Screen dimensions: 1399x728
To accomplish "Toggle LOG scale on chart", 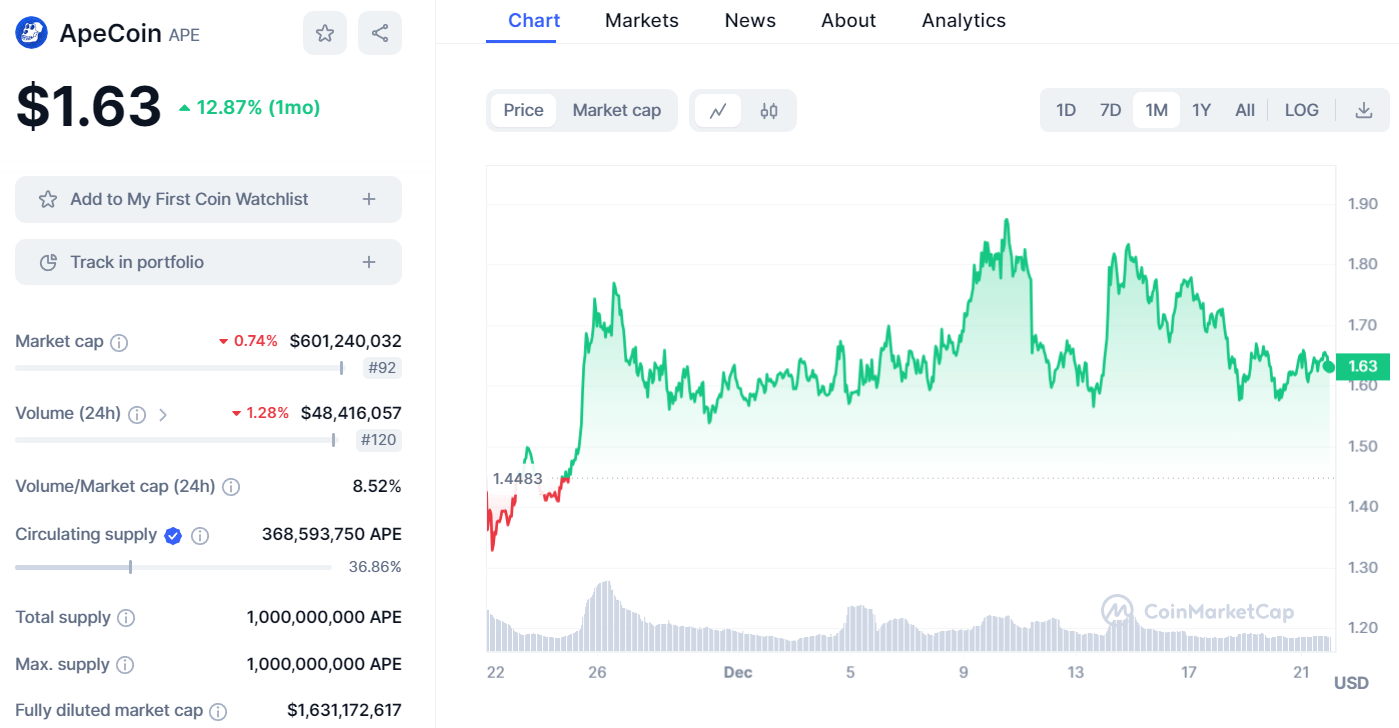I will pos(1302,110).
